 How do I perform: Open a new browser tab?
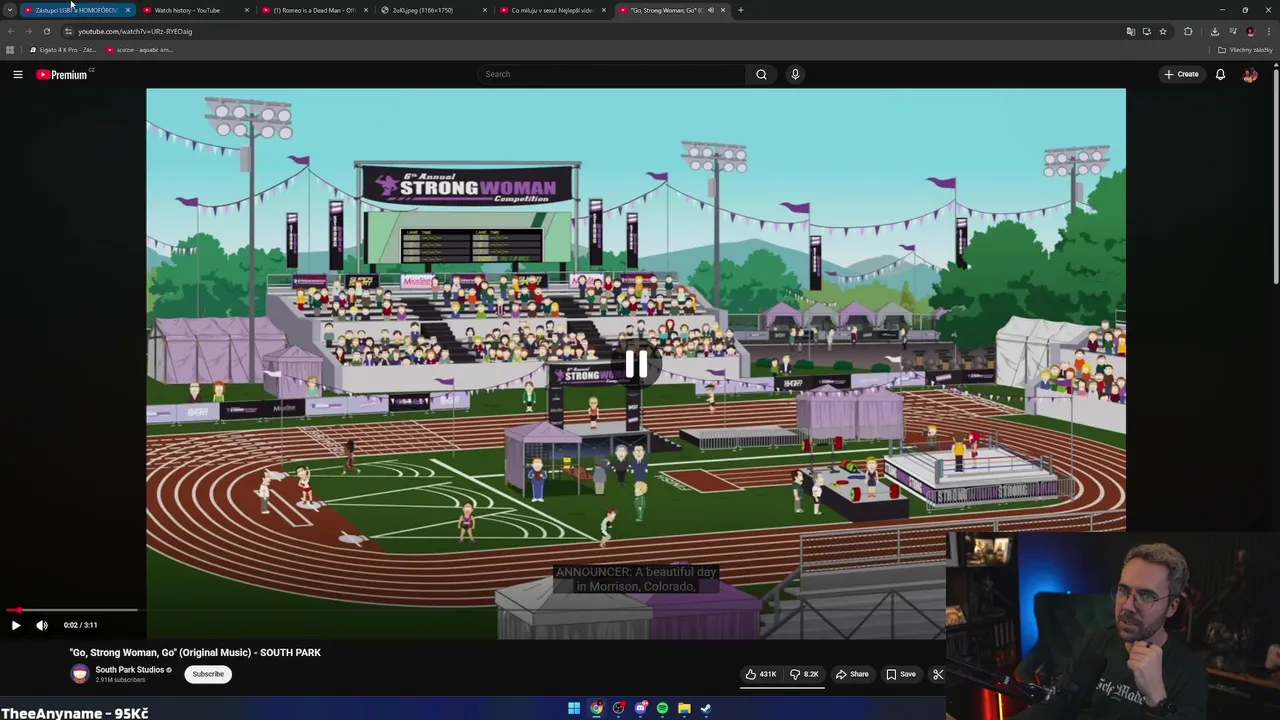pos(740,10)
